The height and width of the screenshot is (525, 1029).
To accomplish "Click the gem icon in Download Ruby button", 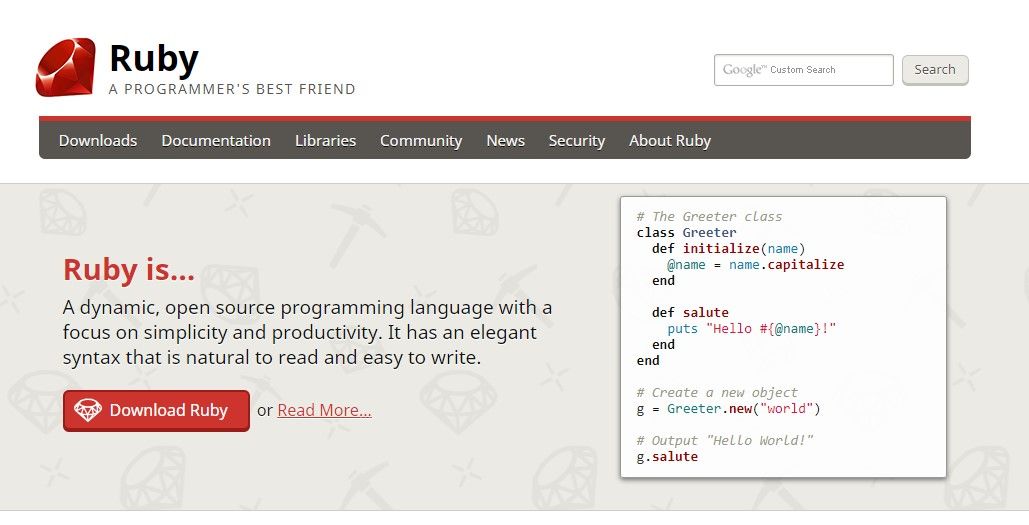I will (88, 410).
